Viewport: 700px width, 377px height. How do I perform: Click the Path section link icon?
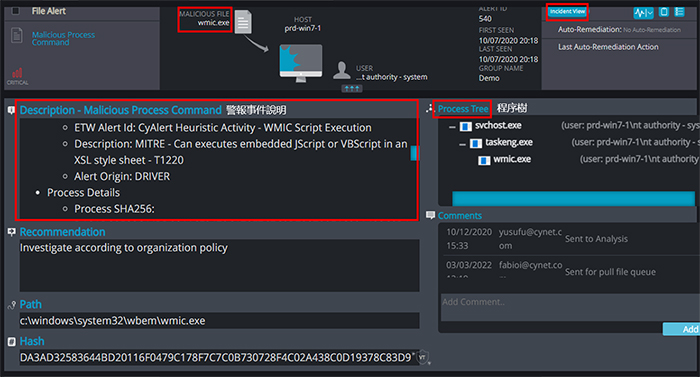click(x=12, y=305)
